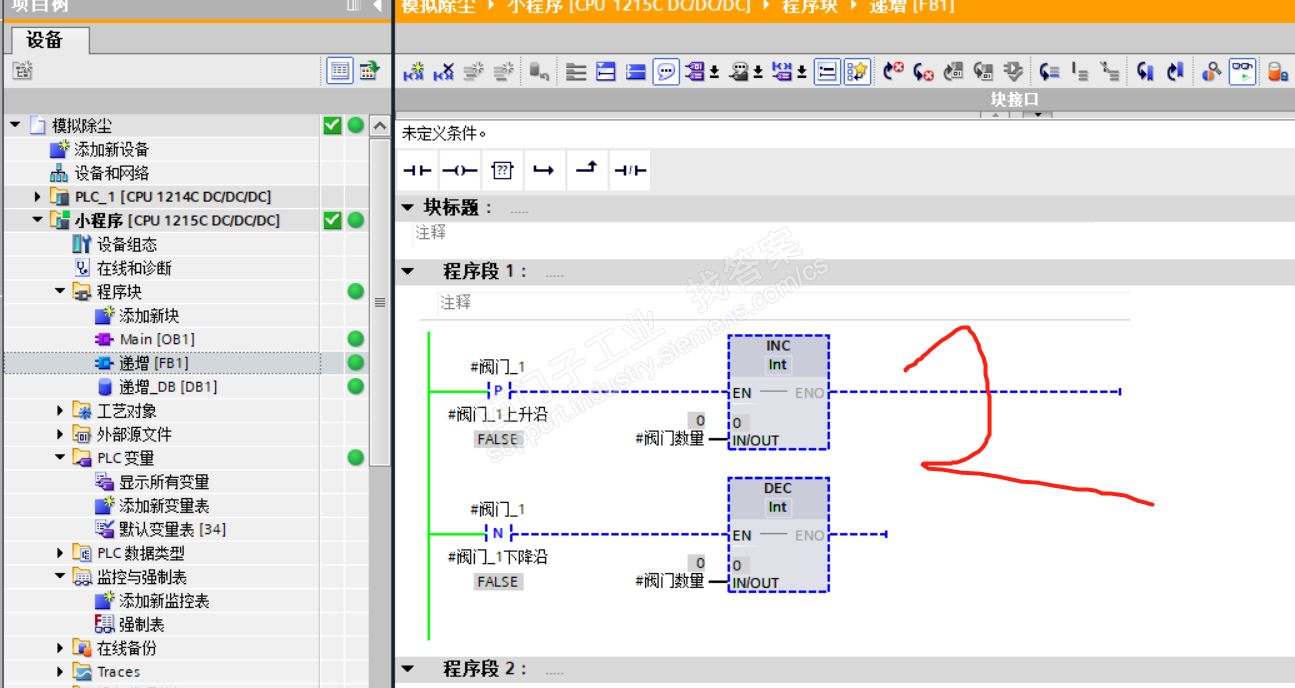The height and width of the screenshot is (688, 1295).
Task: Expand the PLC_1 [CPU 1214C] node
Action: pos(38,197)
